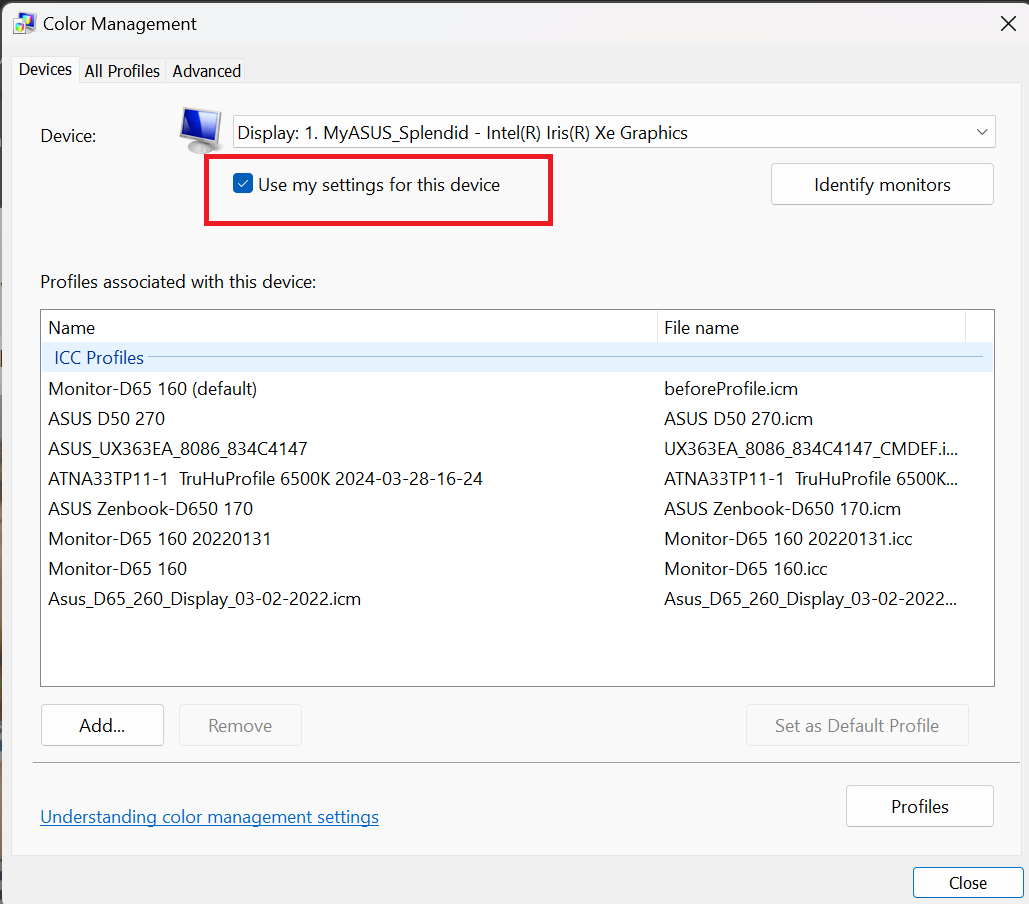
Task: Open the Profiles button menu
Action: pos(918,806)
